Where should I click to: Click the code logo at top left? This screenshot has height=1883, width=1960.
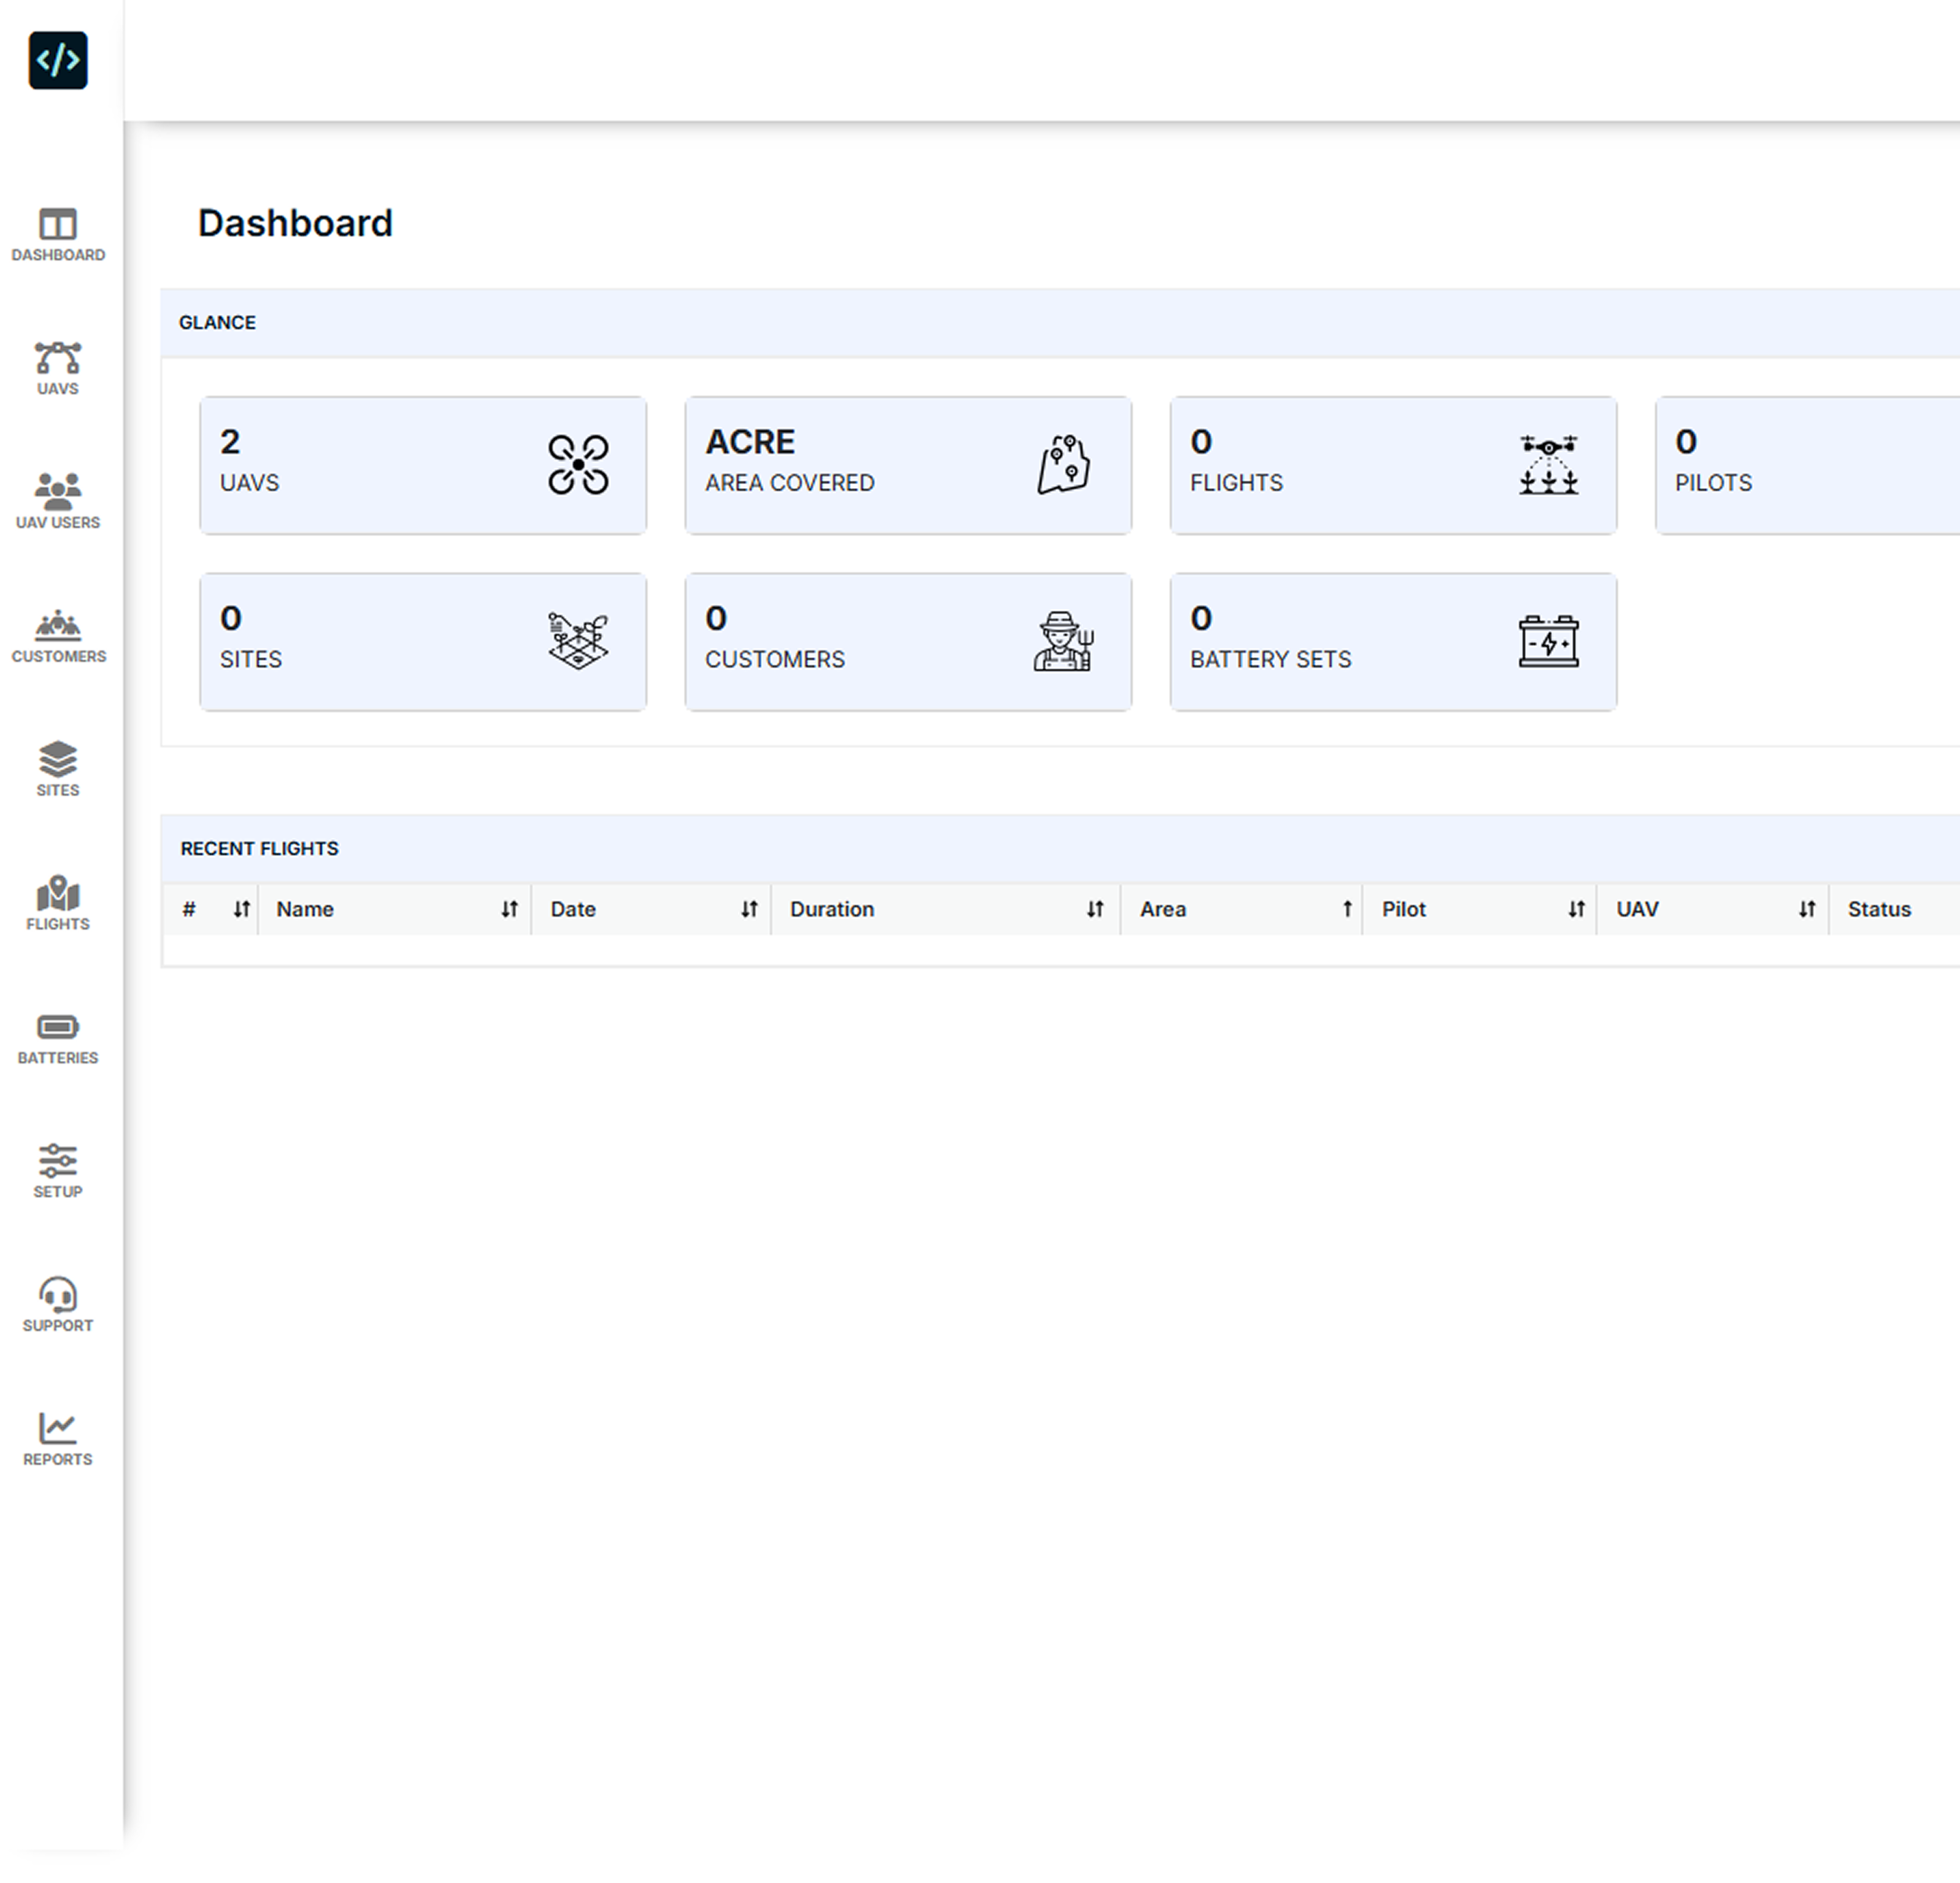58,60
